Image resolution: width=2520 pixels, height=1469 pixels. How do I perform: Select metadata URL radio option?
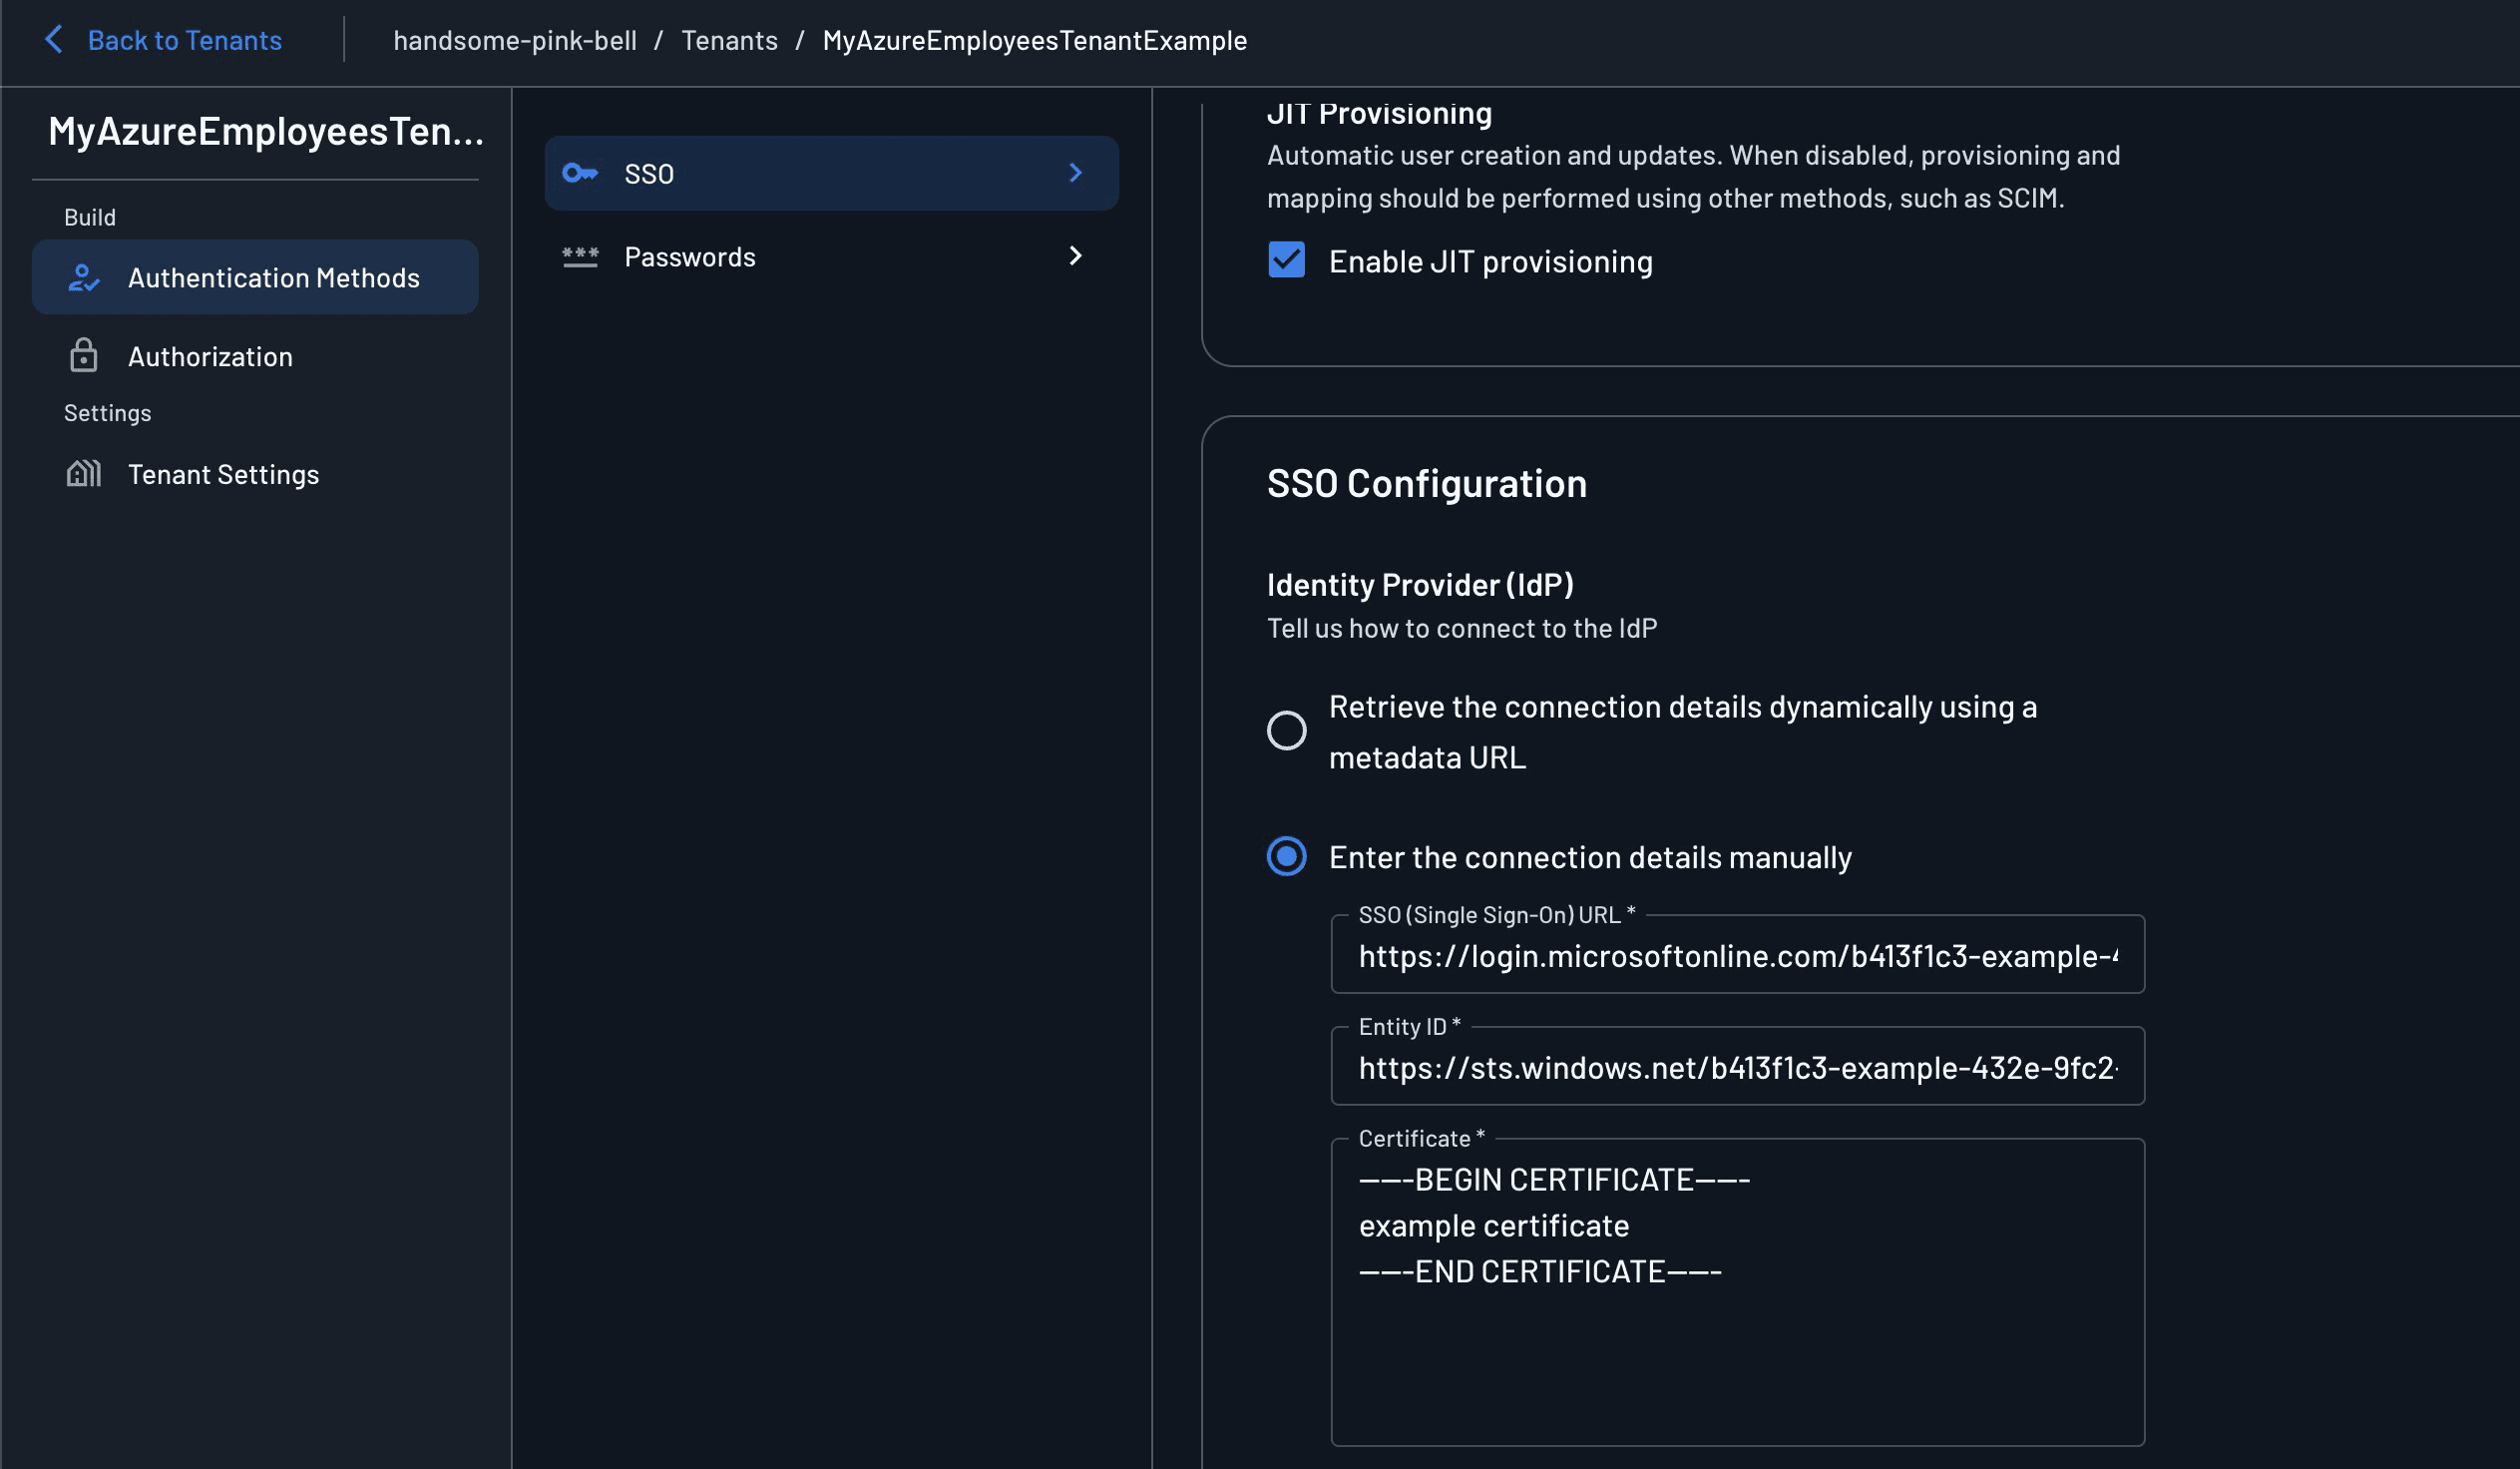(1286, 731)
